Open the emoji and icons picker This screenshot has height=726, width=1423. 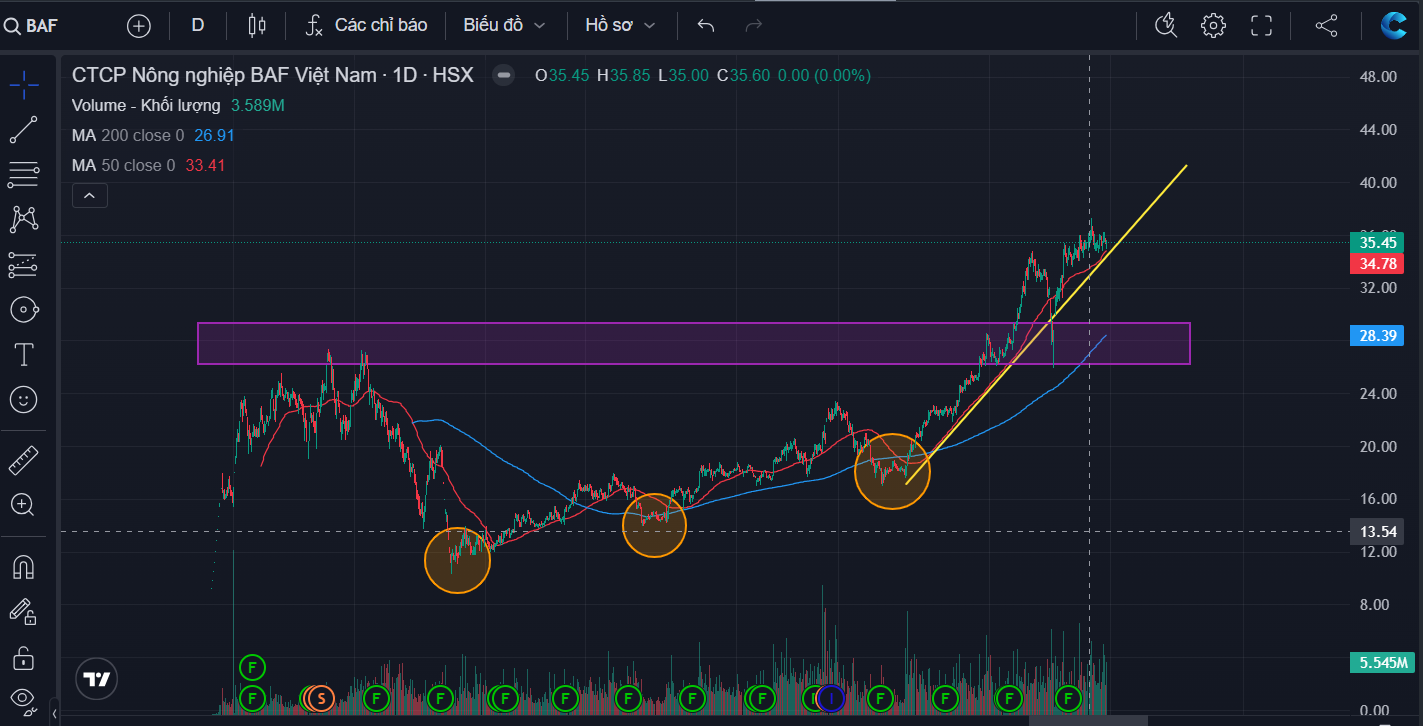coord(24,399)
